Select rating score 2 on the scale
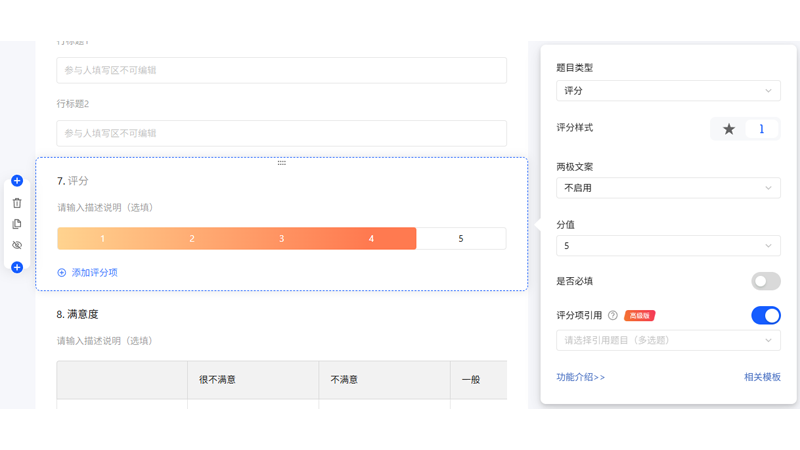The height and width of the screenshot is (450, 800). 192,238
